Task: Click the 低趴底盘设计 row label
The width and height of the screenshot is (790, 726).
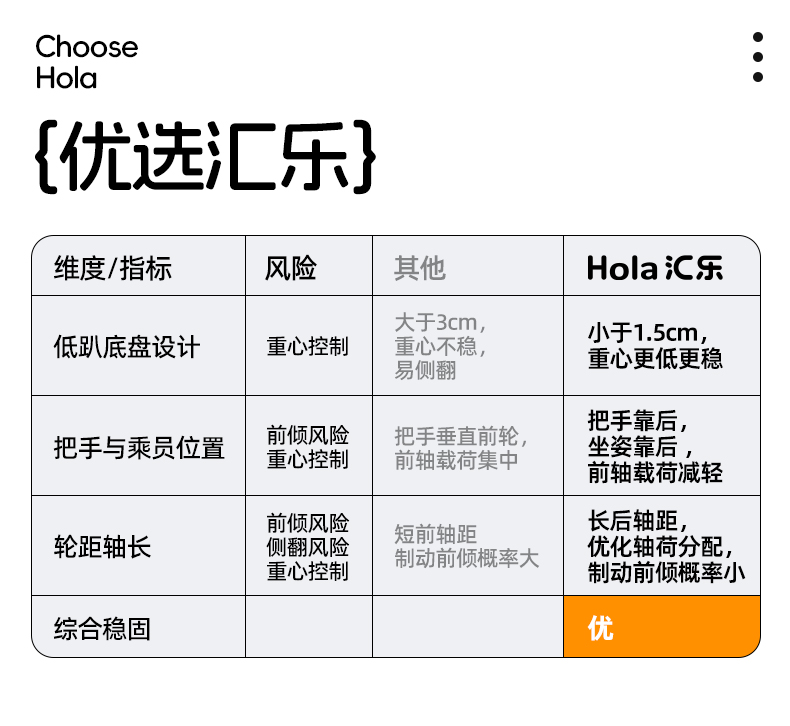Action: 127,347
